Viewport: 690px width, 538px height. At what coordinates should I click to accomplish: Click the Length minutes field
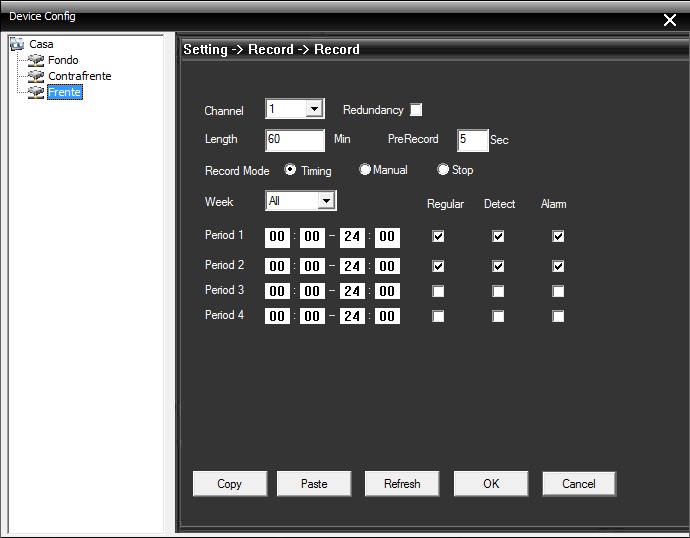[295, 140]
